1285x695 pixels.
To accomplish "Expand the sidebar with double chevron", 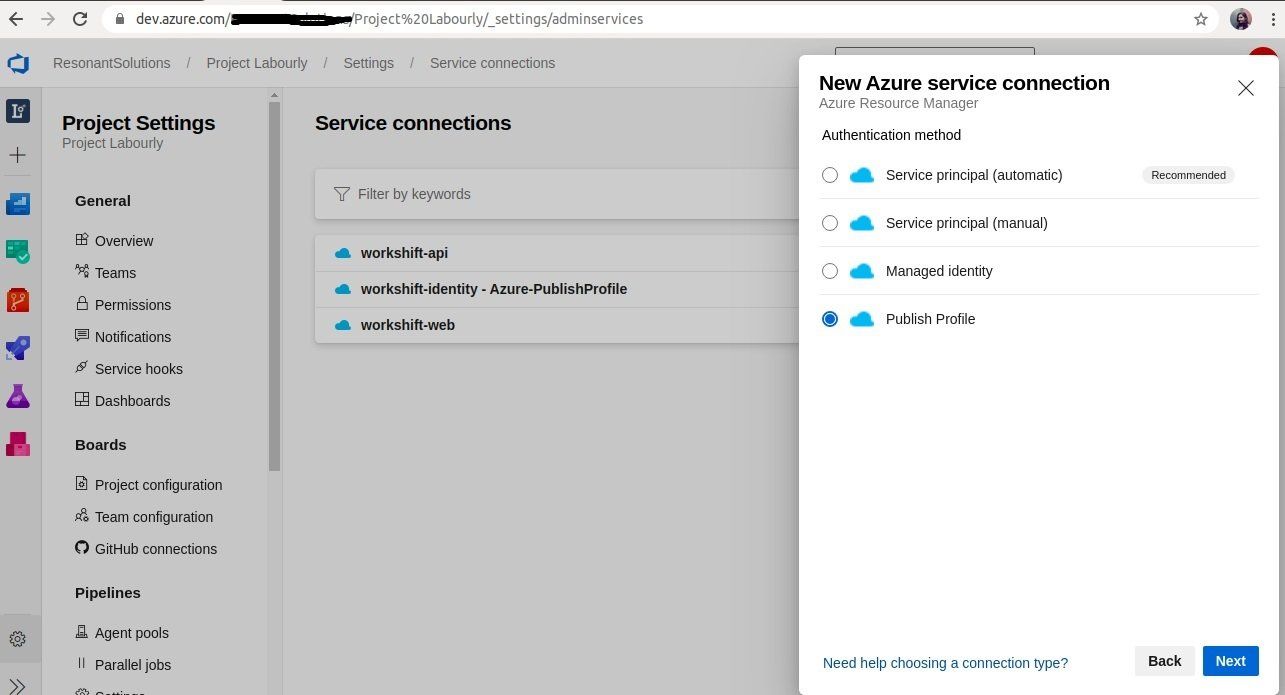I will point(18,685).
